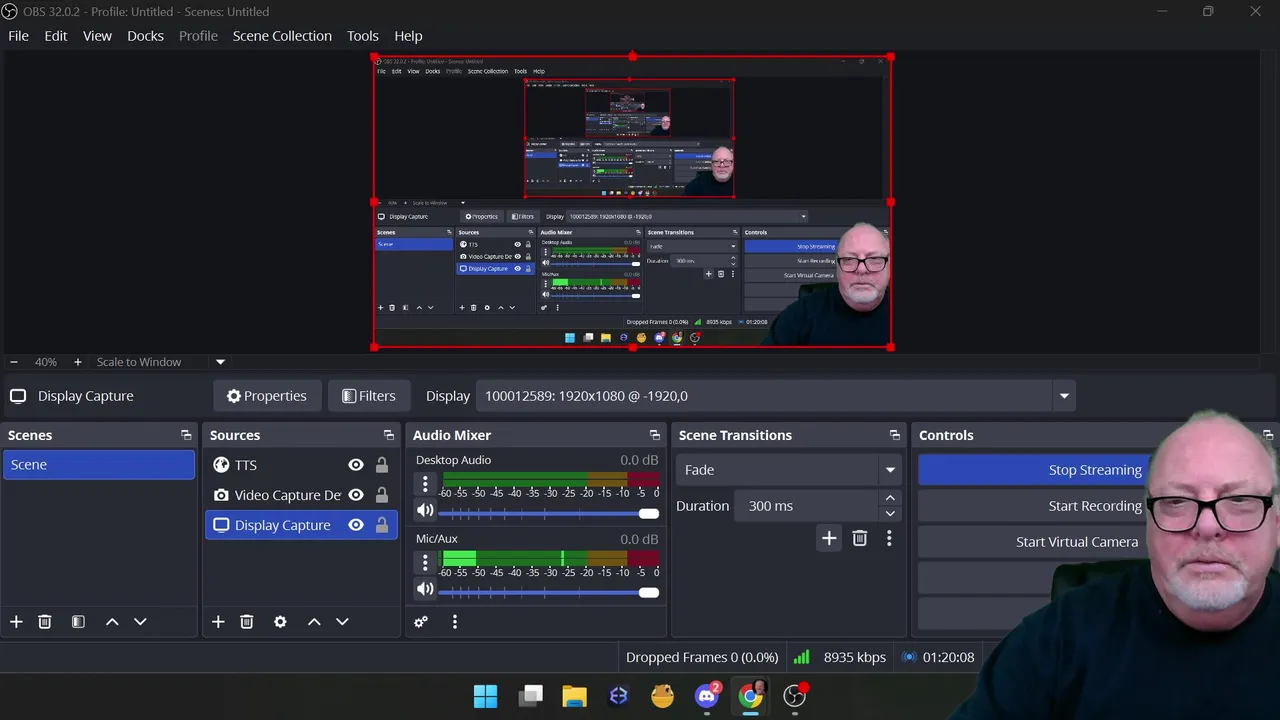Viewport: 1280px width, 720px height.
Task: Click Stop Streaming button
Action: coord(1095,470)
